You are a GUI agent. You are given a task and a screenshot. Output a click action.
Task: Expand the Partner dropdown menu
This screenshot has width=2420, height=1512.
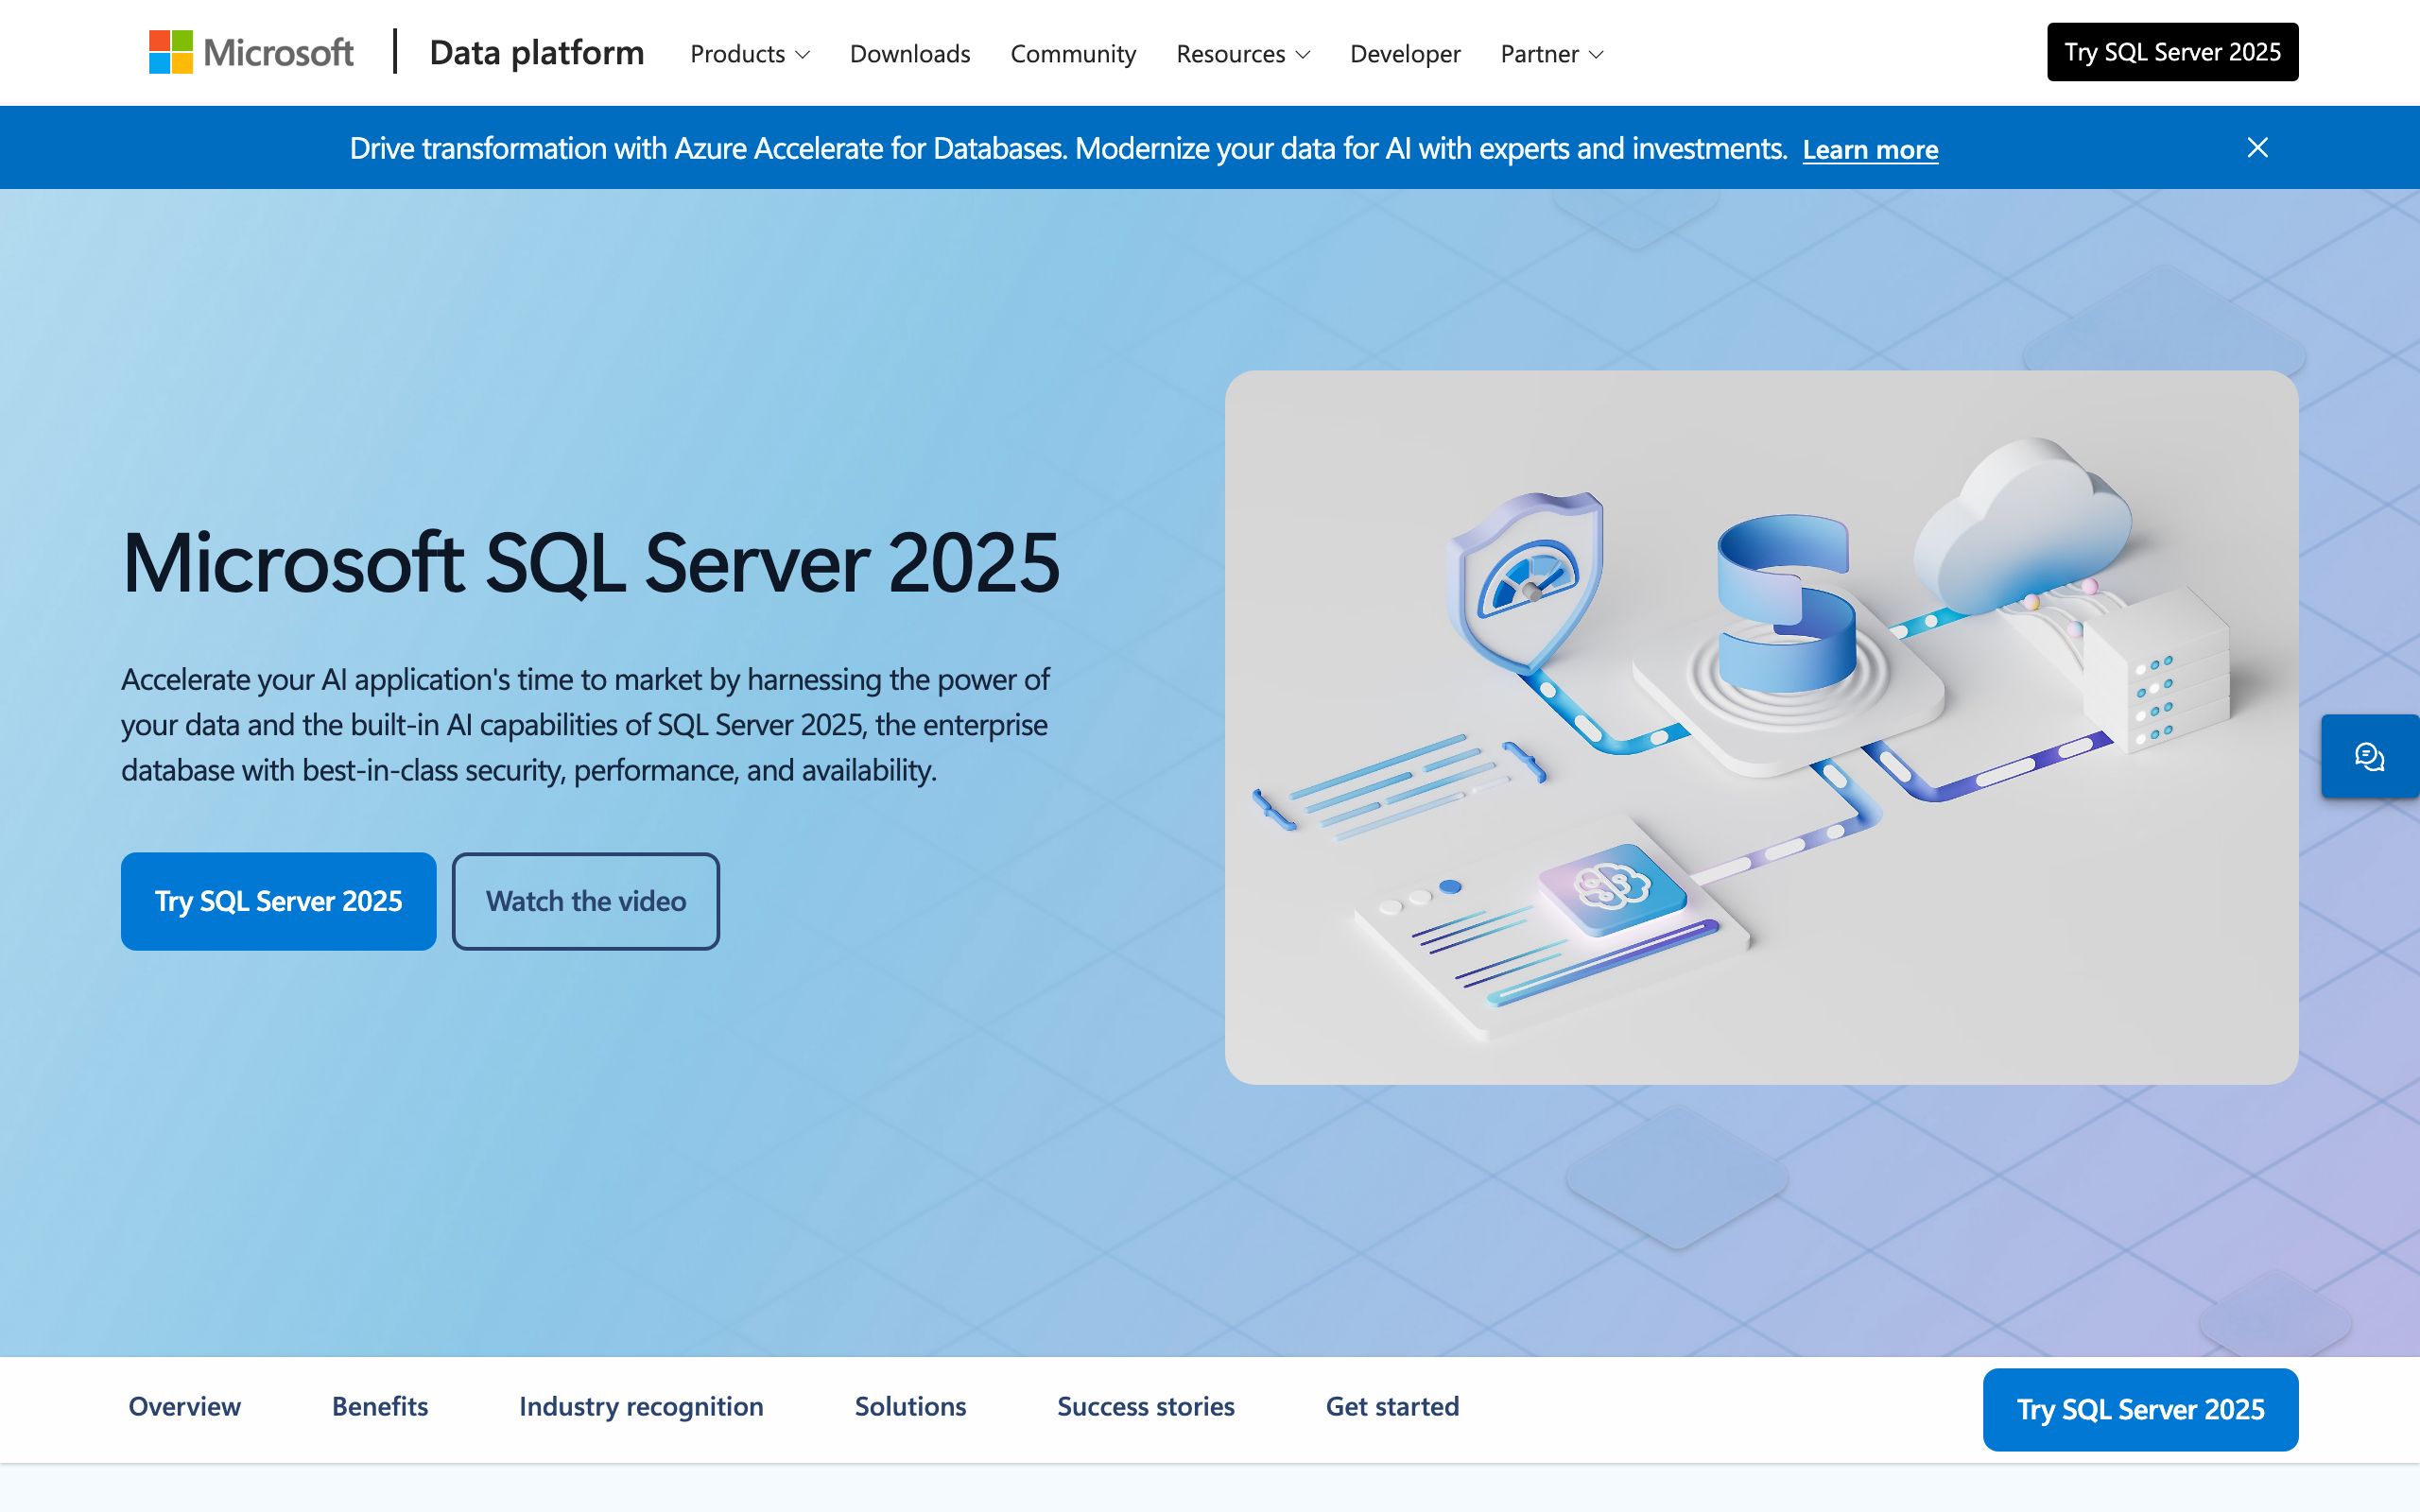coord(1552,53)
